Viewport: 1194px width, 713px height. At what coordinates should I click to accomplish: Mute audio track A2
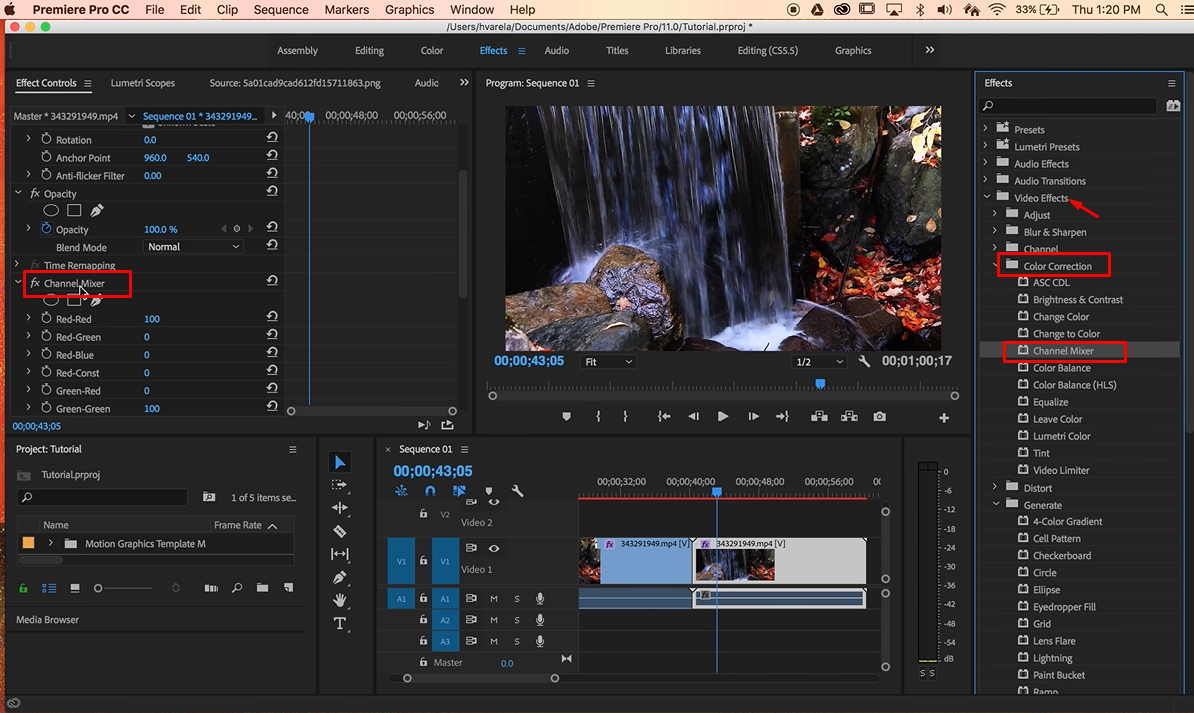[x=493, y=620]
